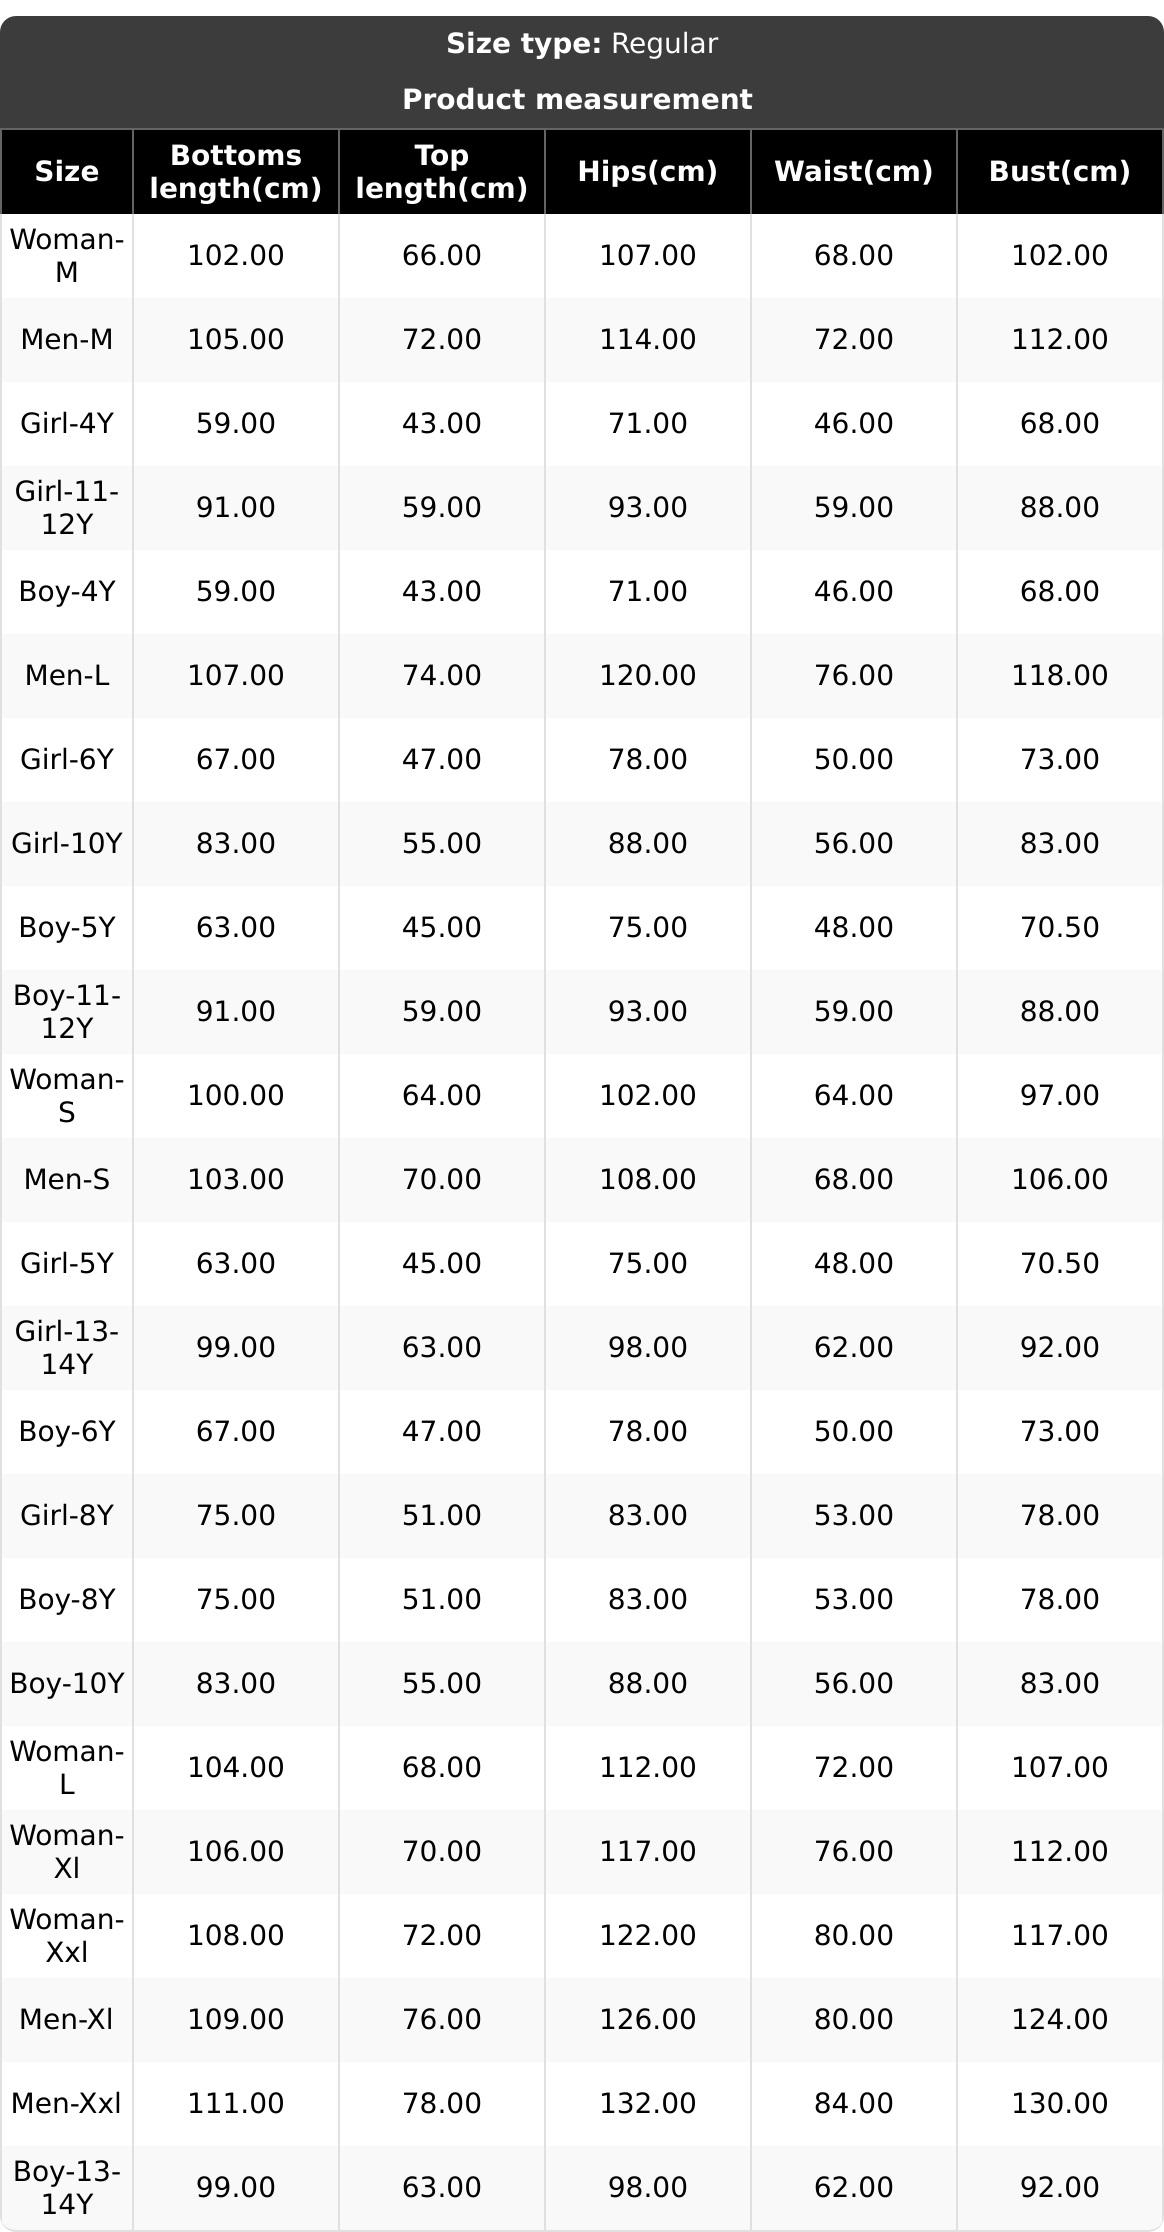Viewport: 1164px width, 2232px height.
Task: Click the Boy-13-14Y size label
Action: [x=67, y=2187]
